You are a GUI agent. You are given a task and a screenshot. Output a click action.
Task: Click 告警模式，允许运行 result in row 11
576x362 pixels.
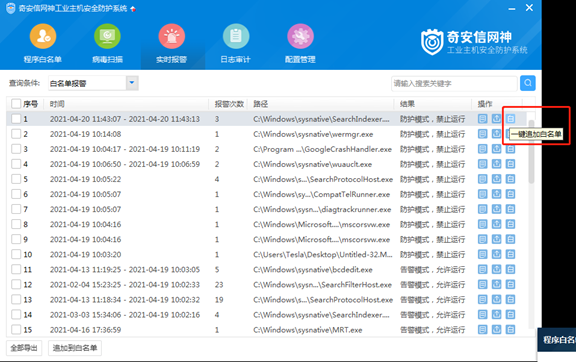(432, 270)
